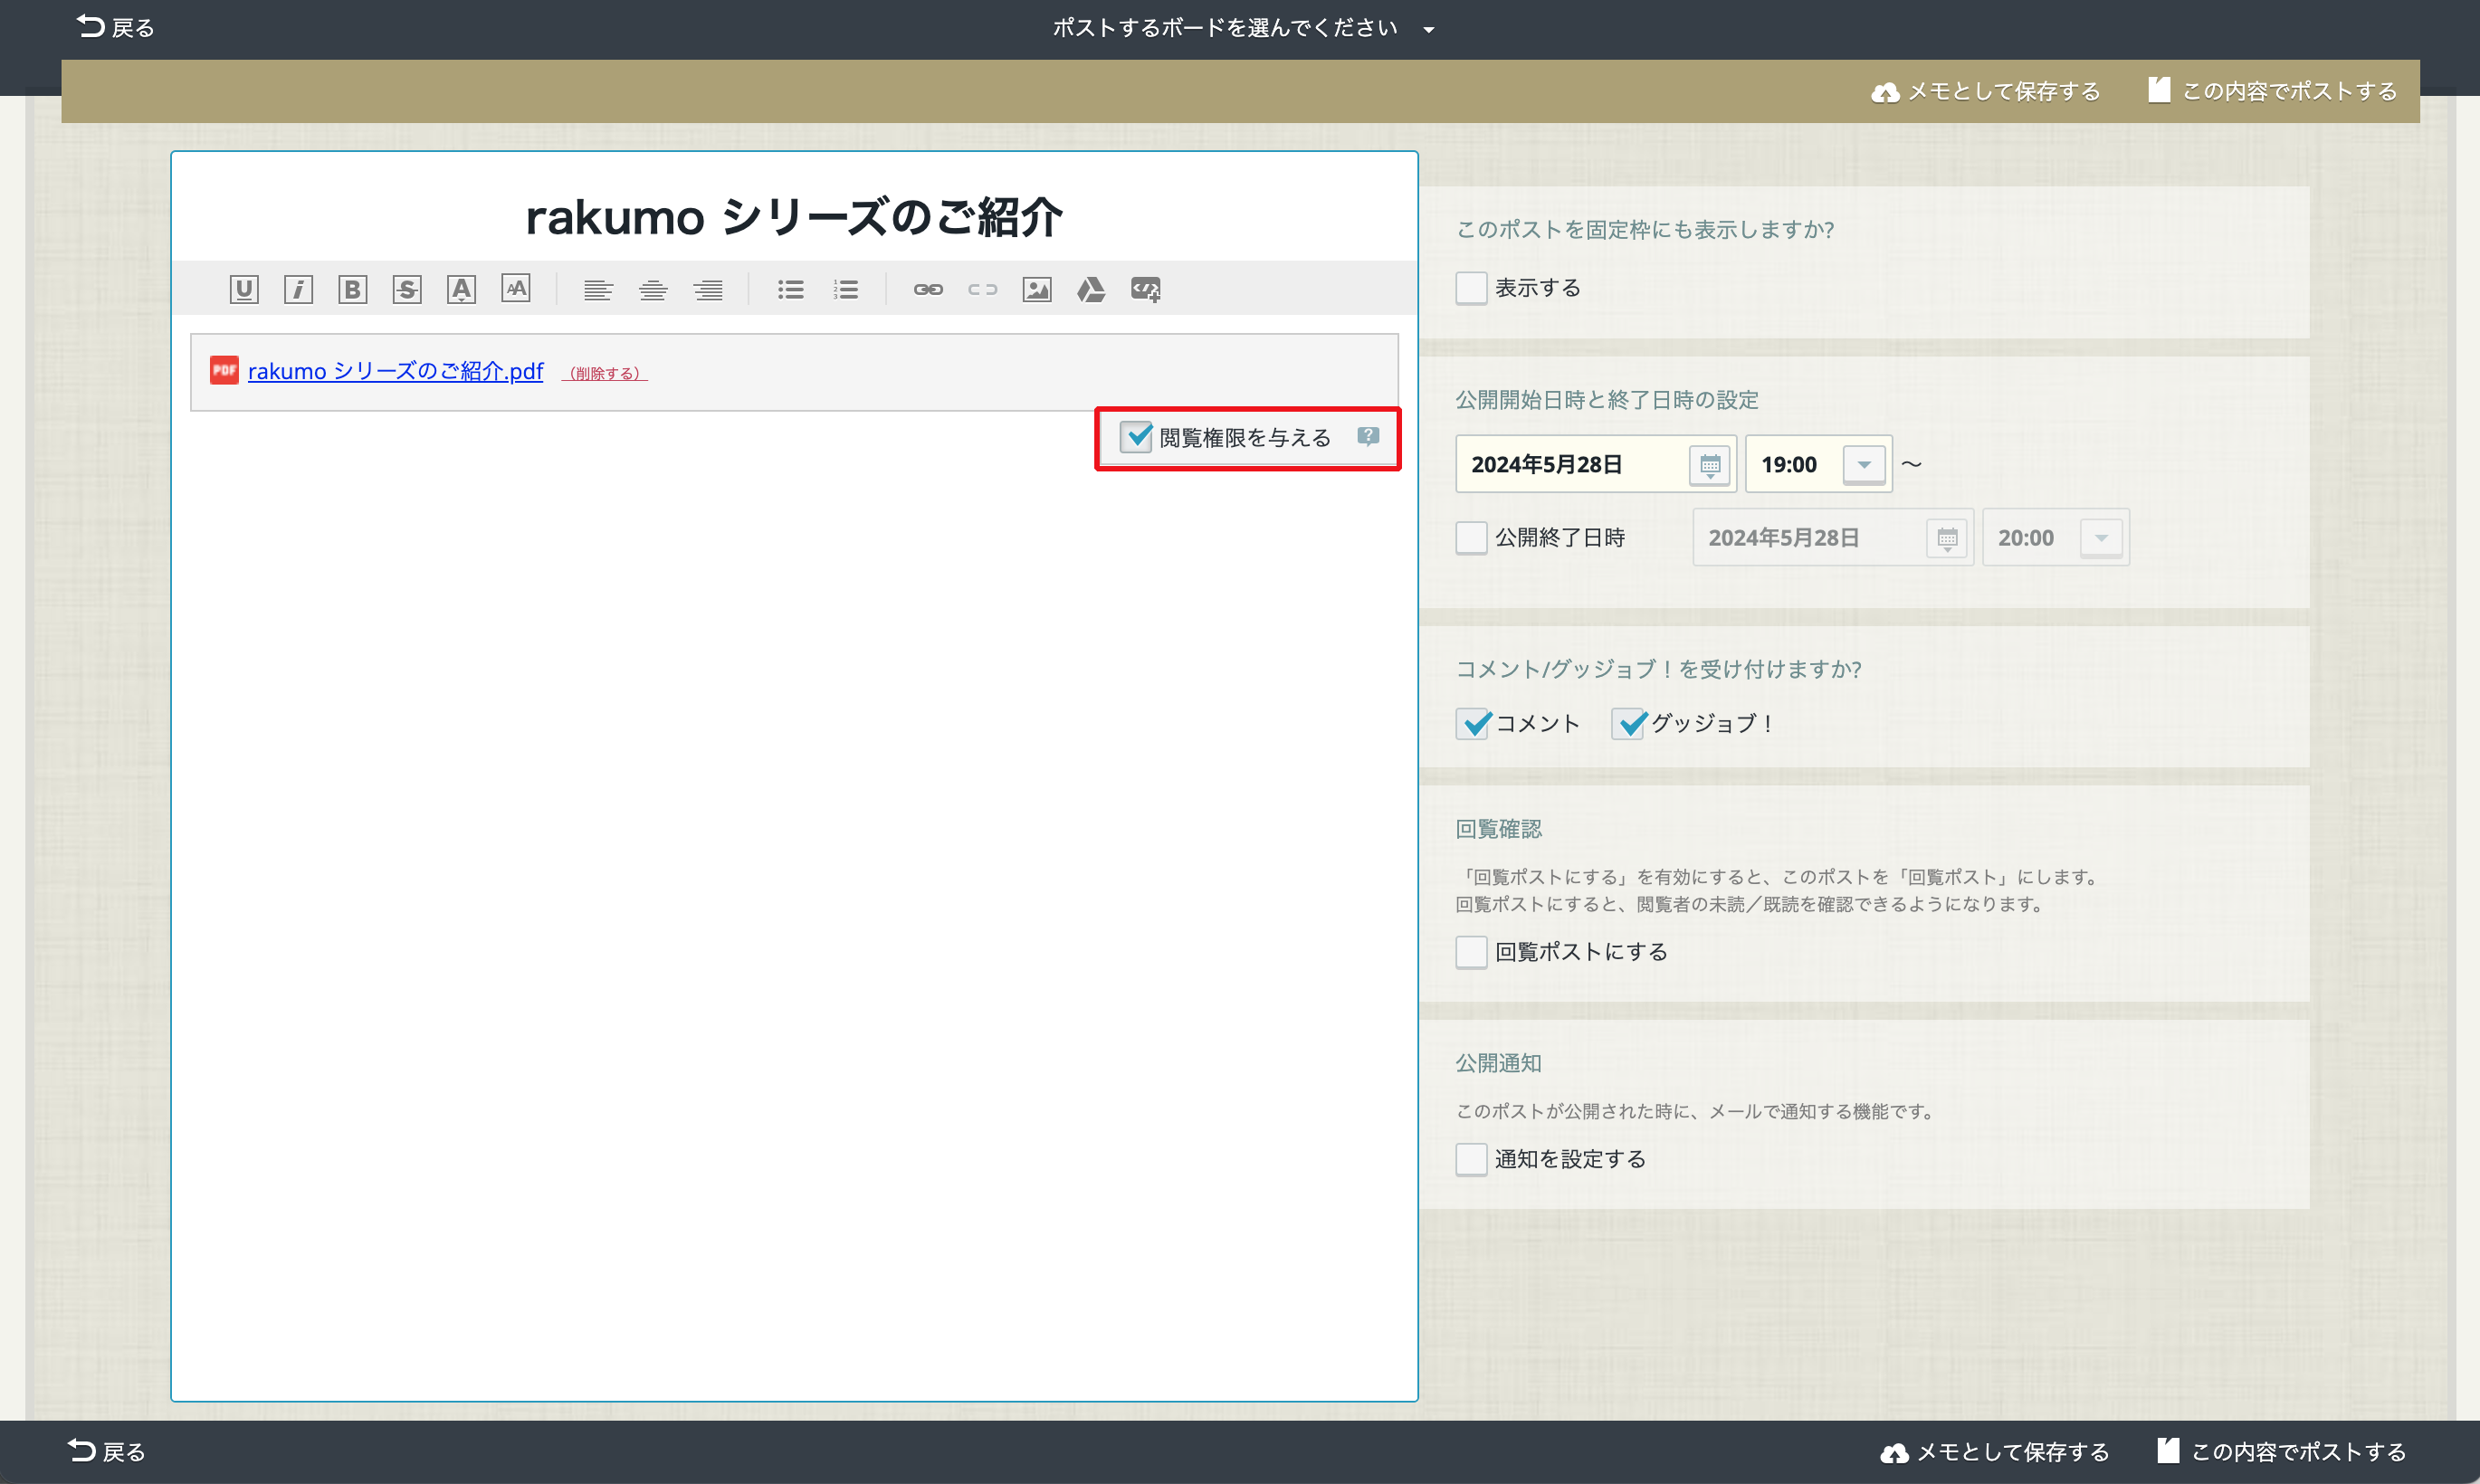Insert an image into the post
The image size is (2480, 1484).
(1037, 290)
